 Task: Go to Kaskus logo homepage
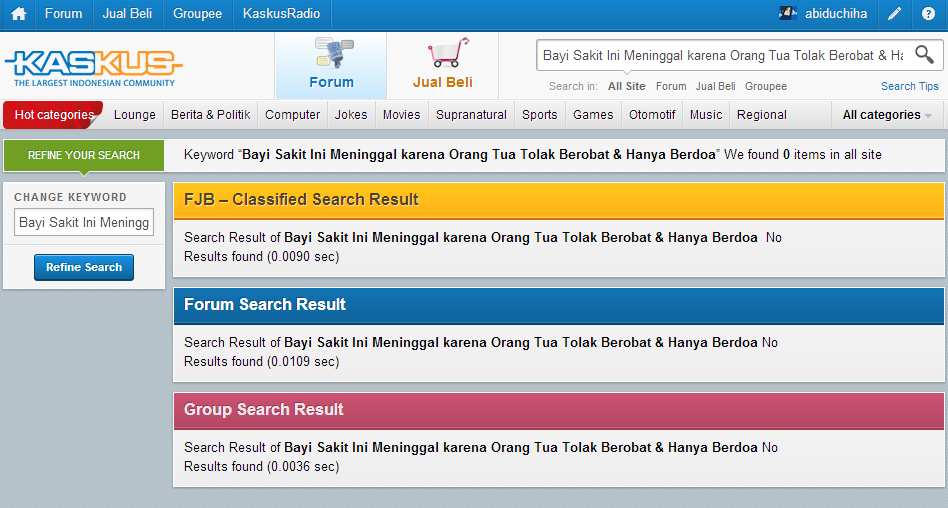point(94,68)
